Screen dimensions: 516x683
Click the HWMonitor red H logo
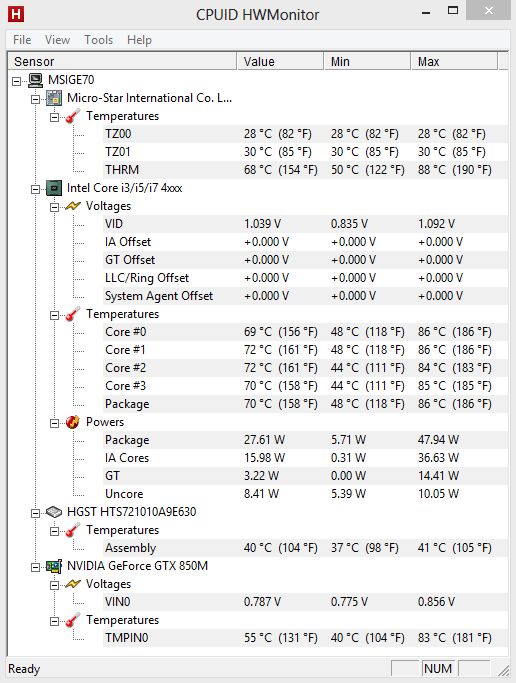click(16, 14)
